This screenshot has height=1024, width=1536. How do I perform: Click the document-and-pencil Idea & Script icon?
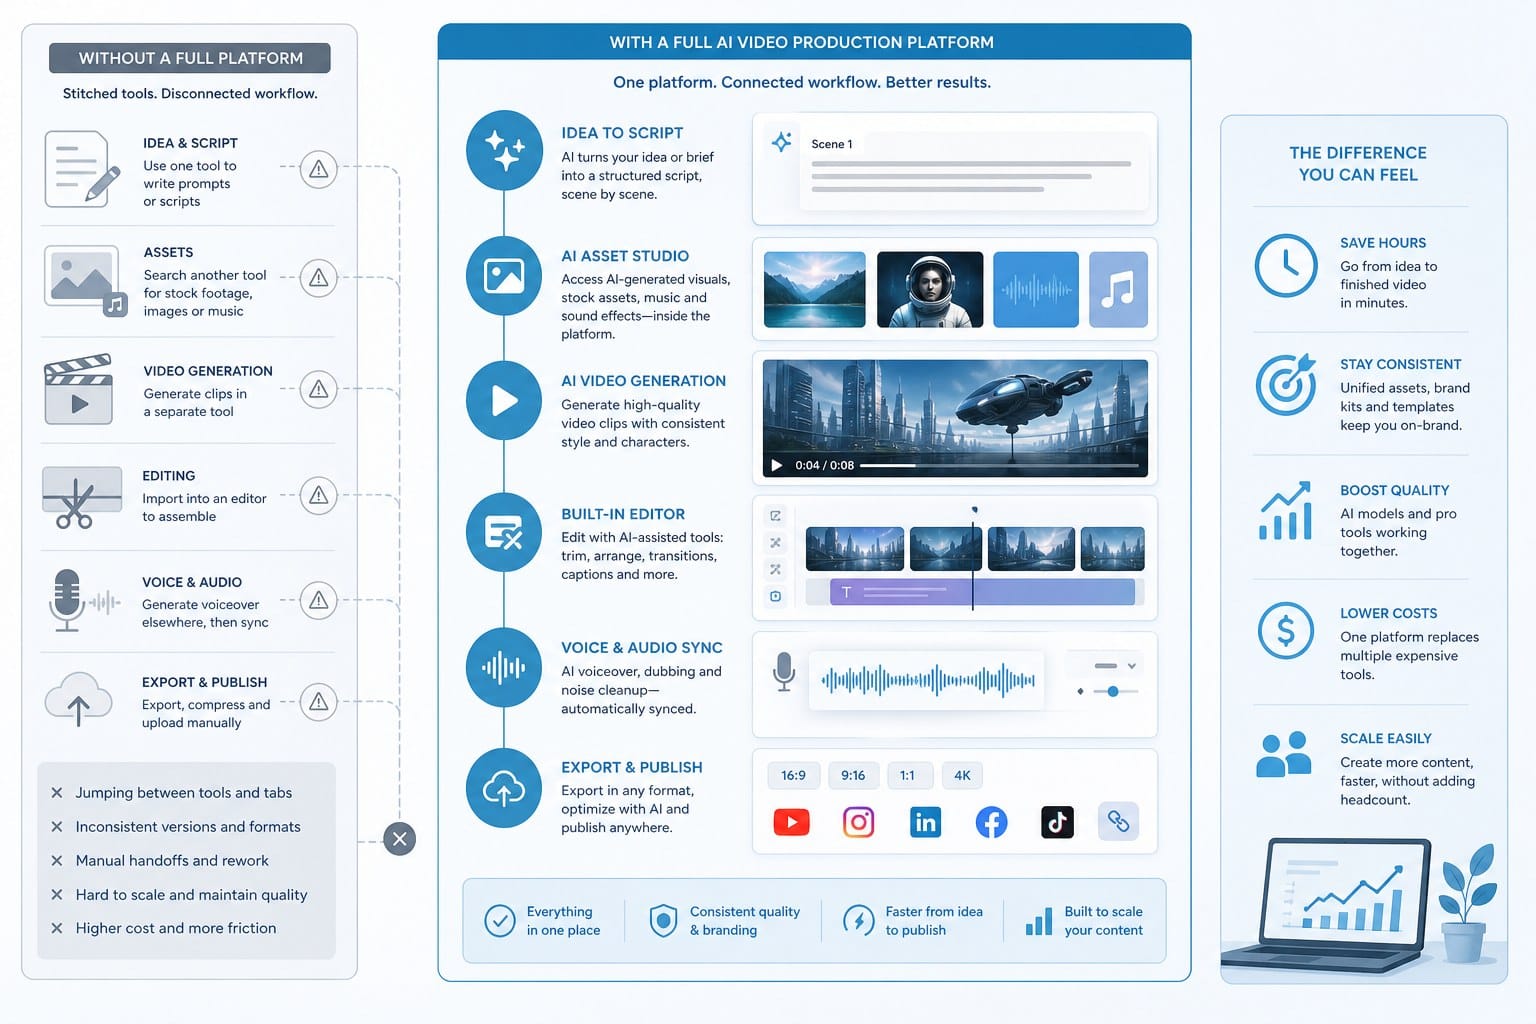click(82, 169)
